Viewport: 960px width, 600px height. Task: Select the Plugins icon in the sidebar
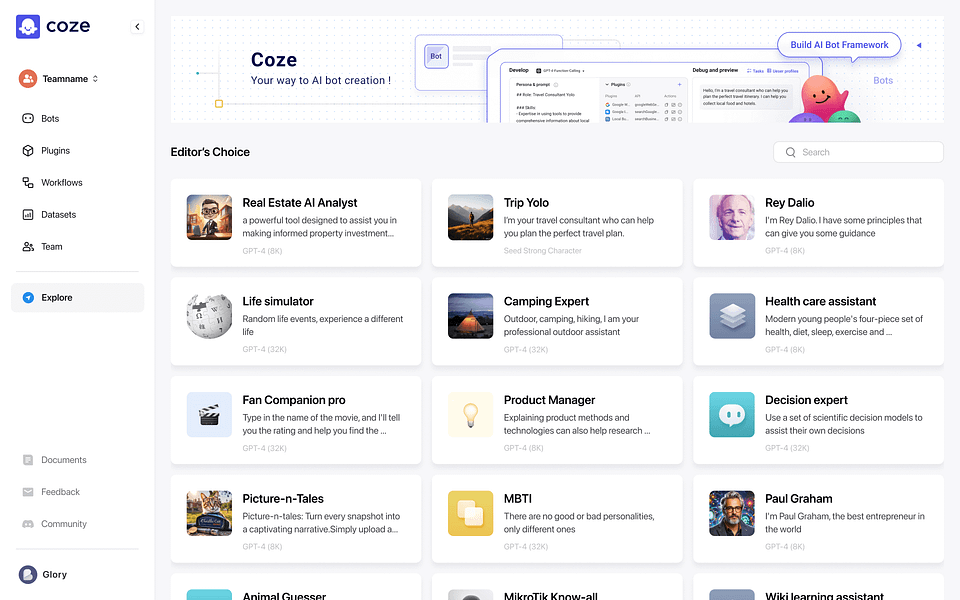pyautogui.click(x=25, y=150)
